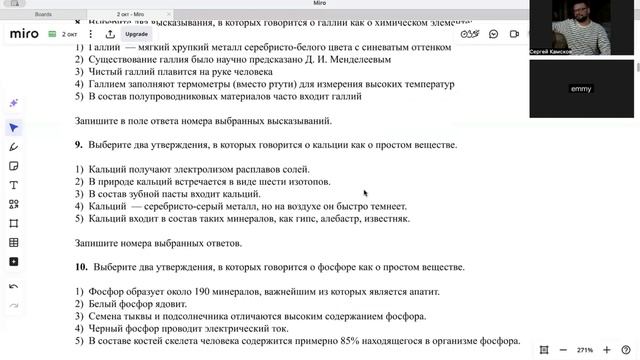Image resolution: width=640 pixels, height=360 pixels.
Task: Click 'Фосфор образует около 190 минералов' line
Action: pos(264,292)
